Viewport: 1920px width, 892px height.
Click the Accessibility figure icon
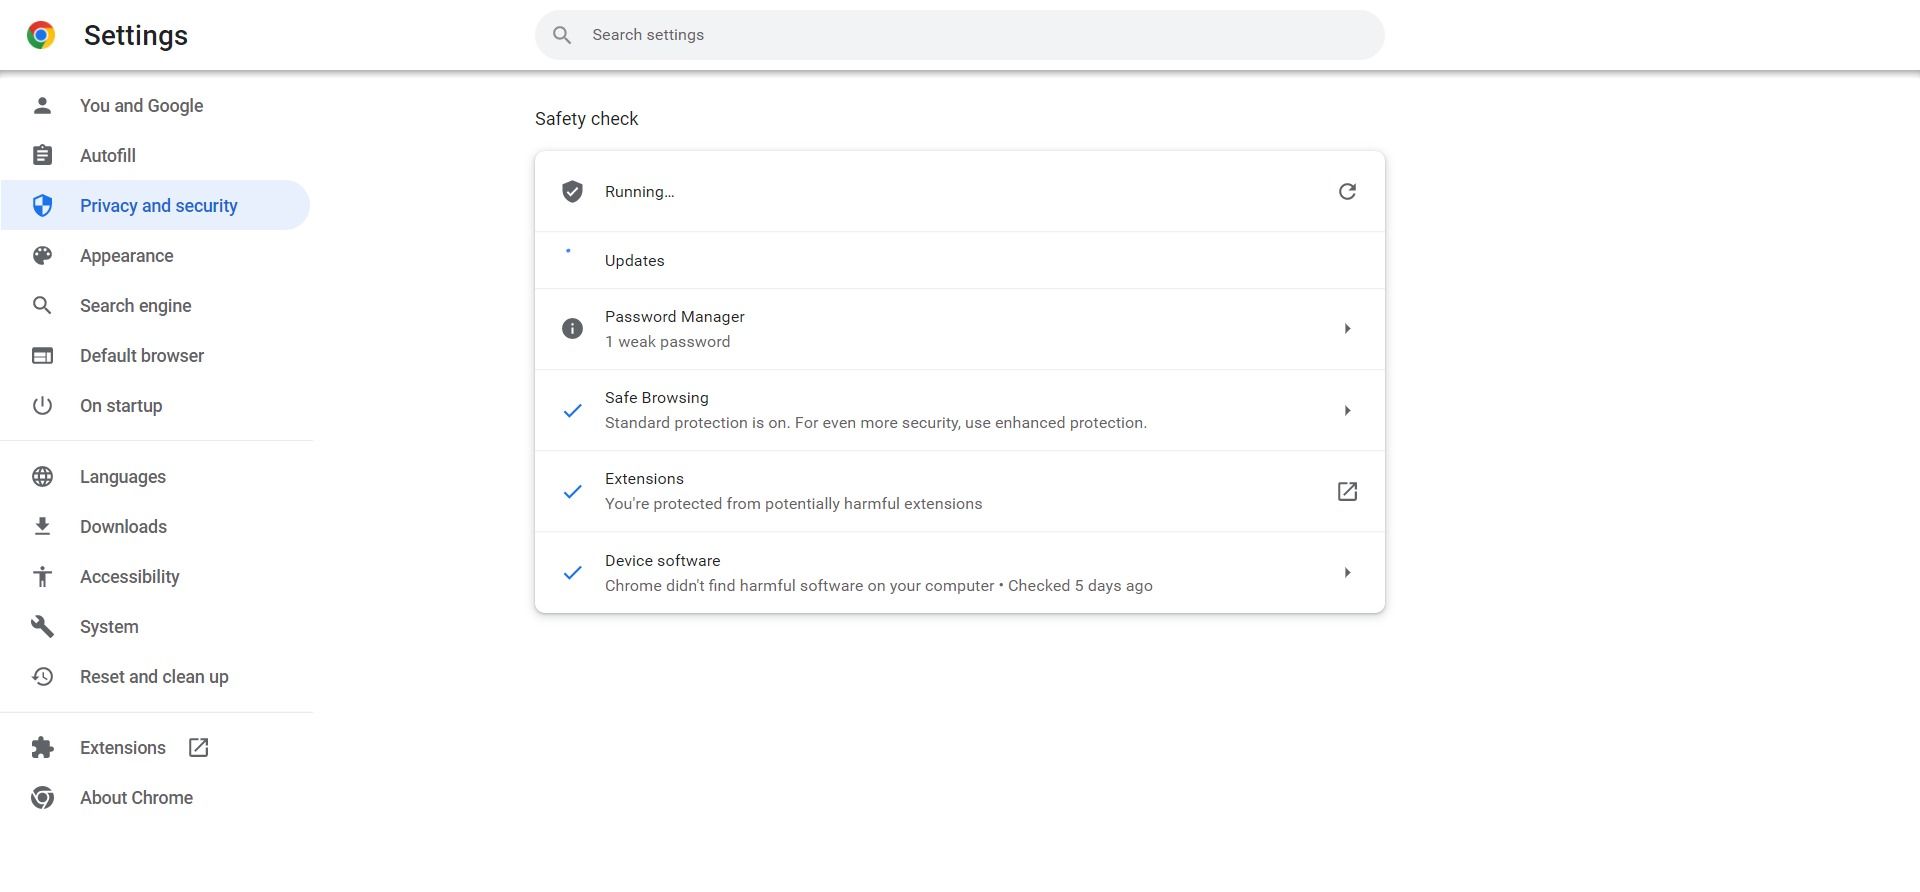click(42, 577)
